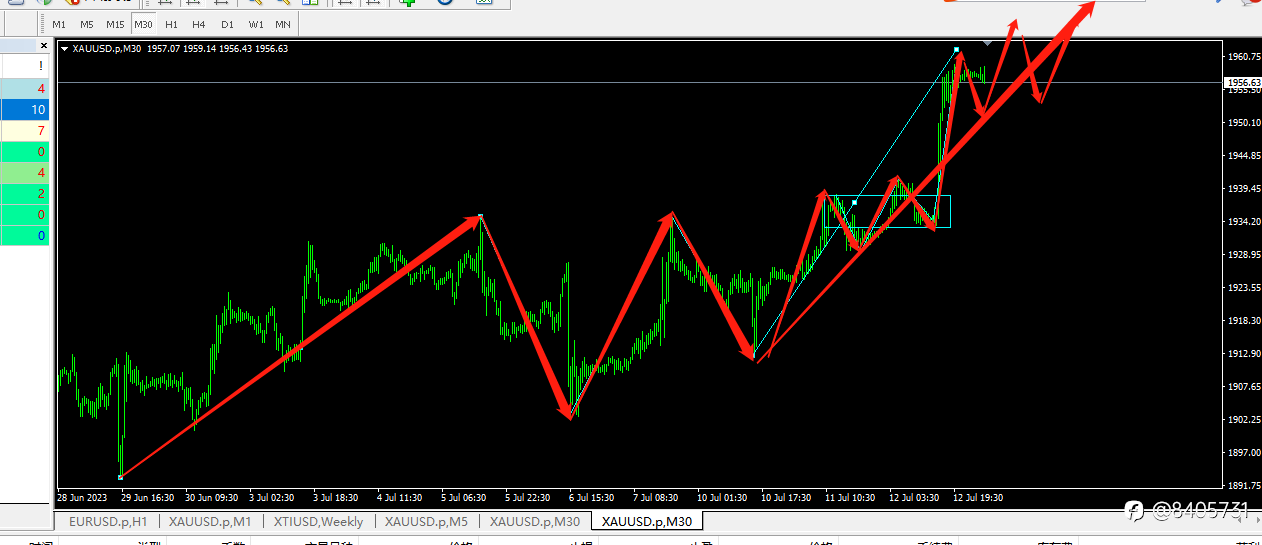Click the 30 Jun 09:30 time label
This screenshot has height=545, width=1262.
pos(211,497)
